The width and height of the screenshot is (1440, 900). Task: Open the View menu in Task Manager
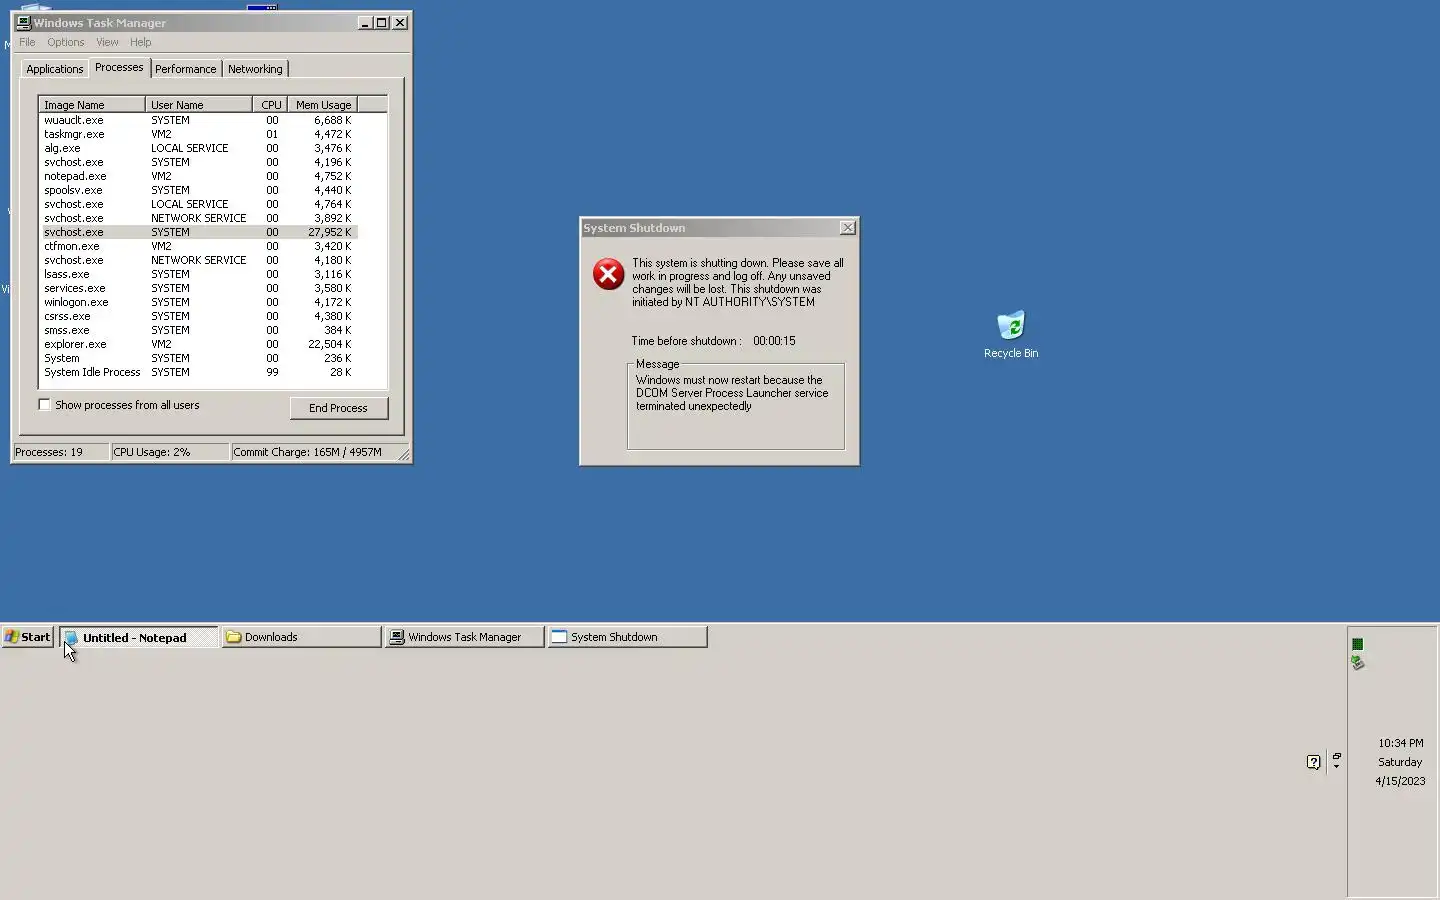click(x=107, y=42)
